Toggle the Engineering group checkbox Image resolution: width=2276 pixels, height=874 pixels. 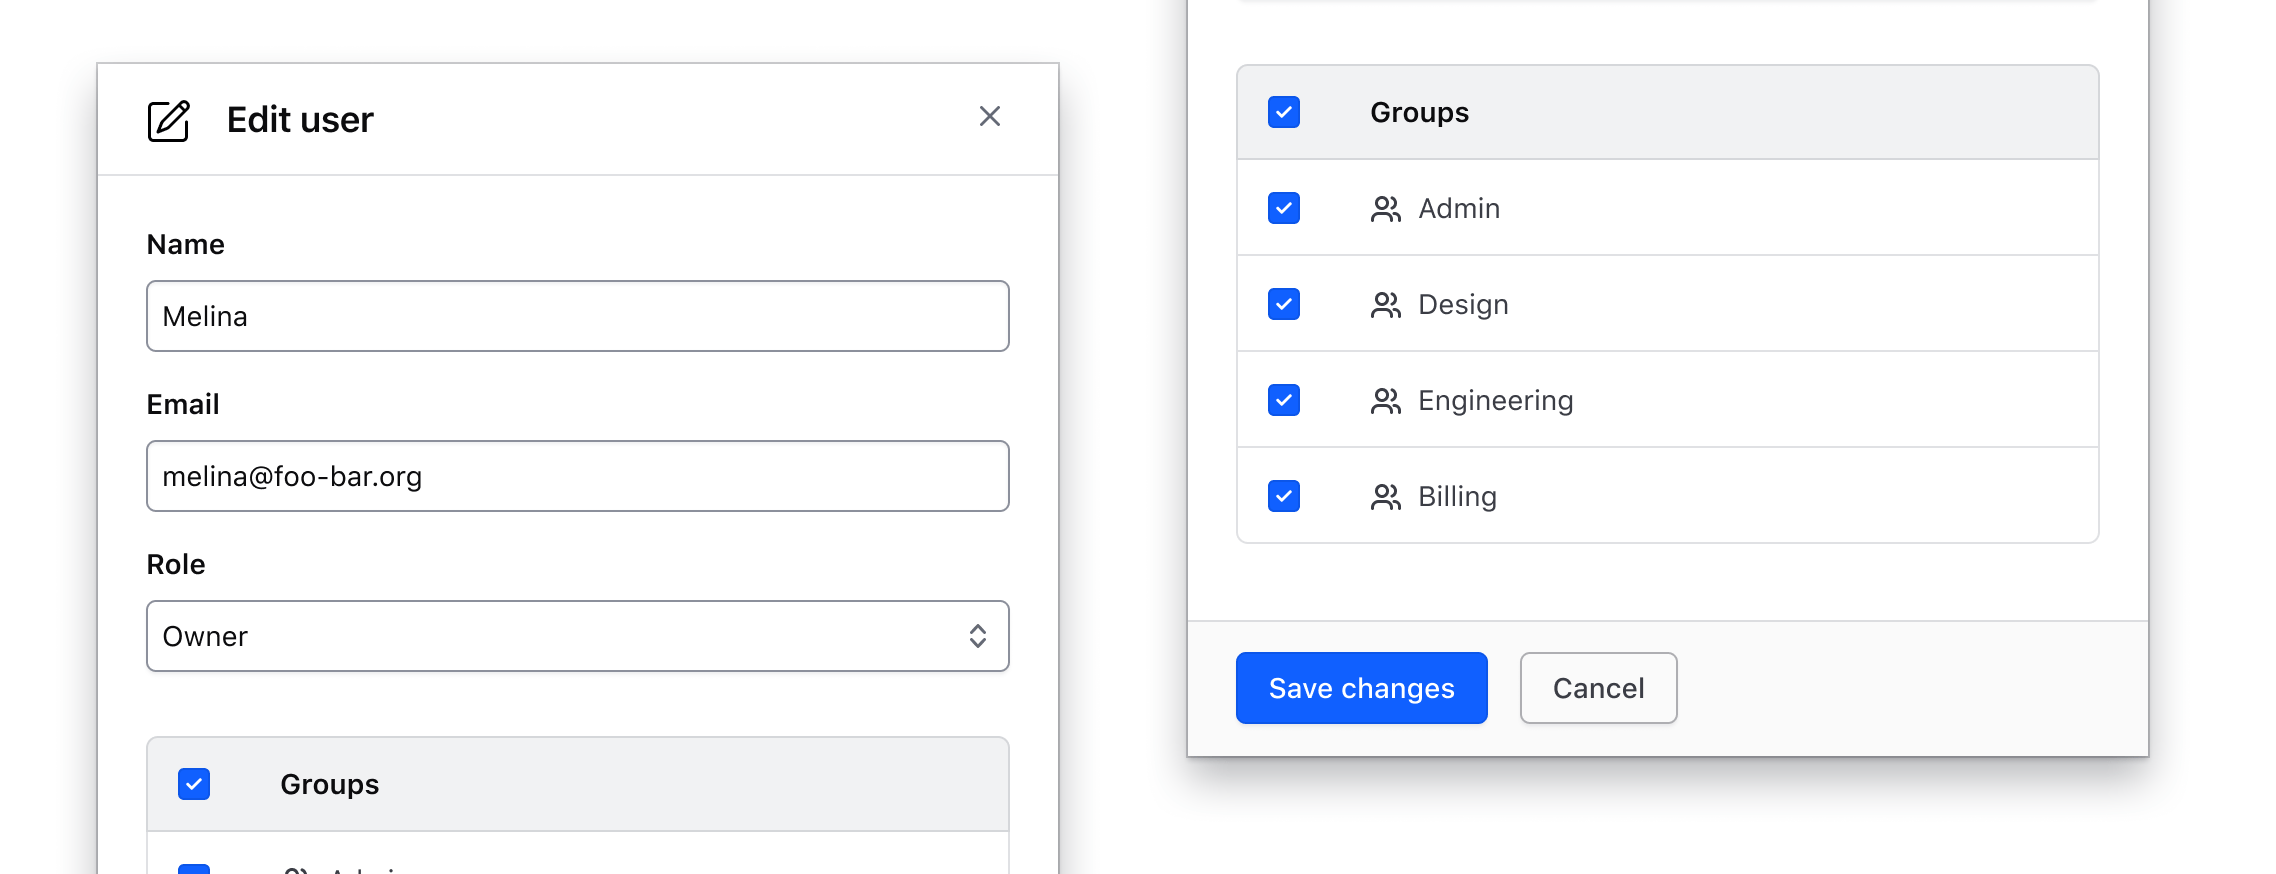click(x=1284, y=400)
